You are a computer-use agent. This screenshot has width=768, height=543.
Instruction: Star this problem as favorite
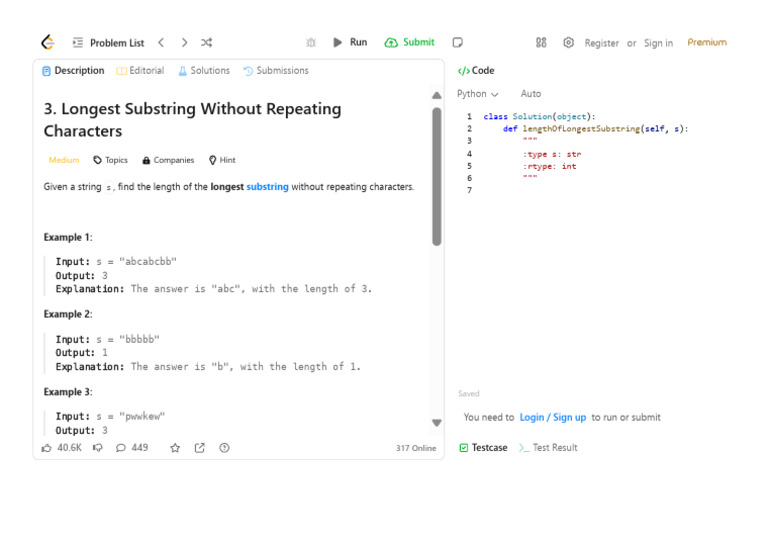175,448
